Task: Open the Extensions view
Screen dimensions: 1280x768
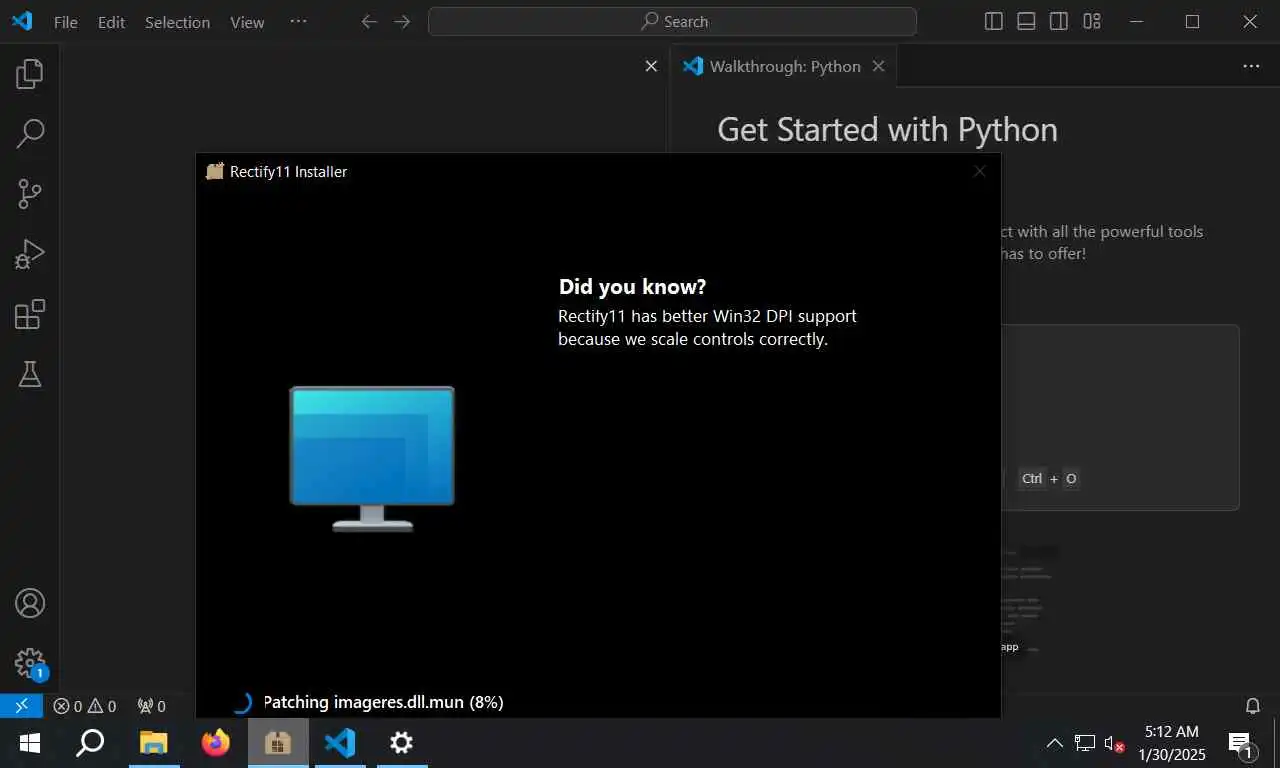Action: click(x=30, y=314)
